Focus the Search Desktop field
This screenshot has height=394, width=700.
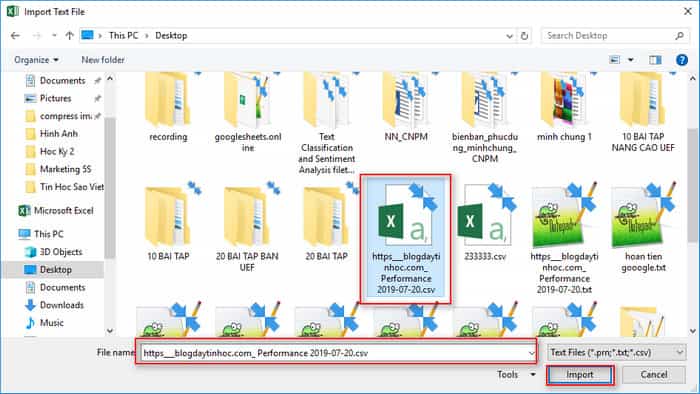609,36
